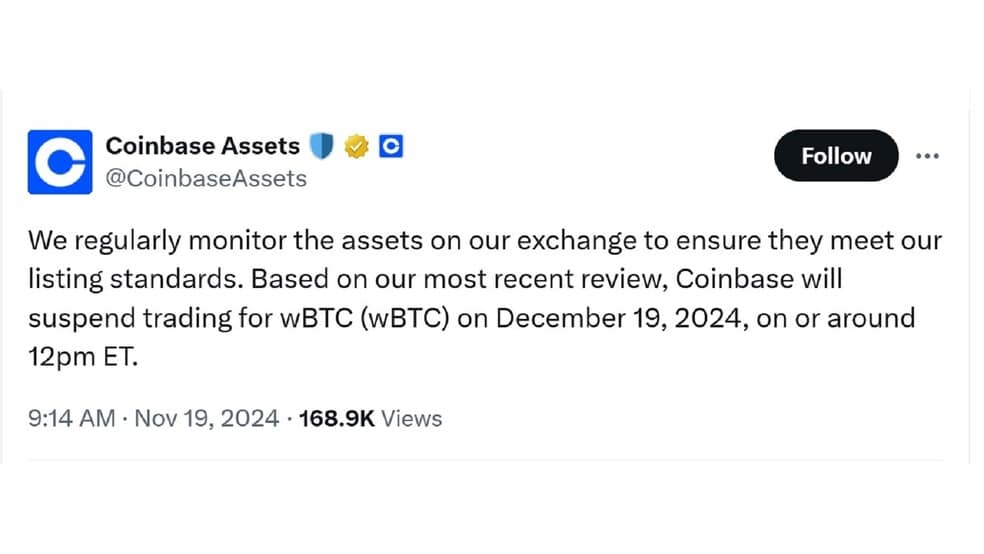Click the blue shield badge beside the name
The height and width of the screenshot is (554, 984).
321,146
